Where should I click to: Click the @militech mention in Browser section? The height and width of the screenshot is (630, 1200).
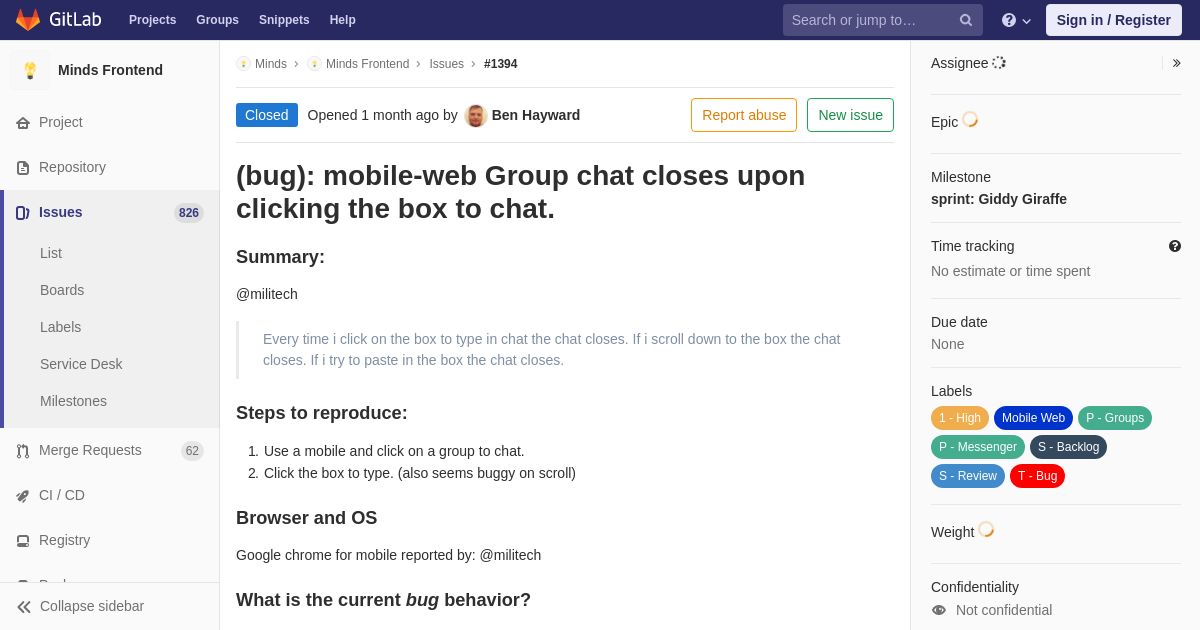pos(510,555)
